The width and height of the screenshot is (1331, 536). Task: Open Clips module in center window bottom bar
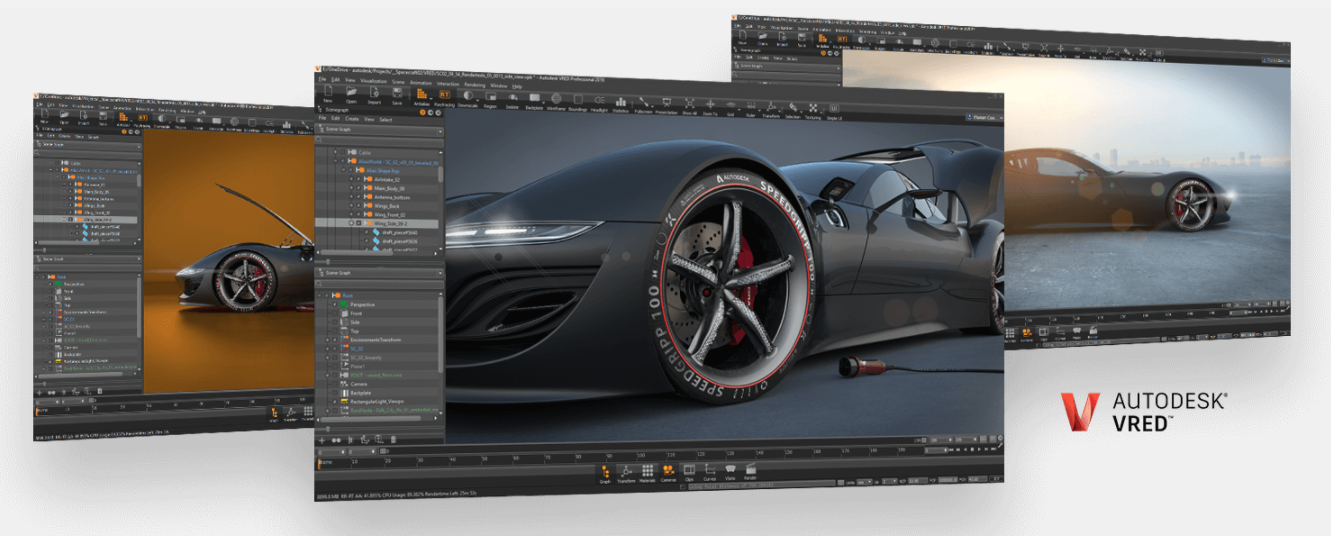pyautogui.click(x=689, y=472)
